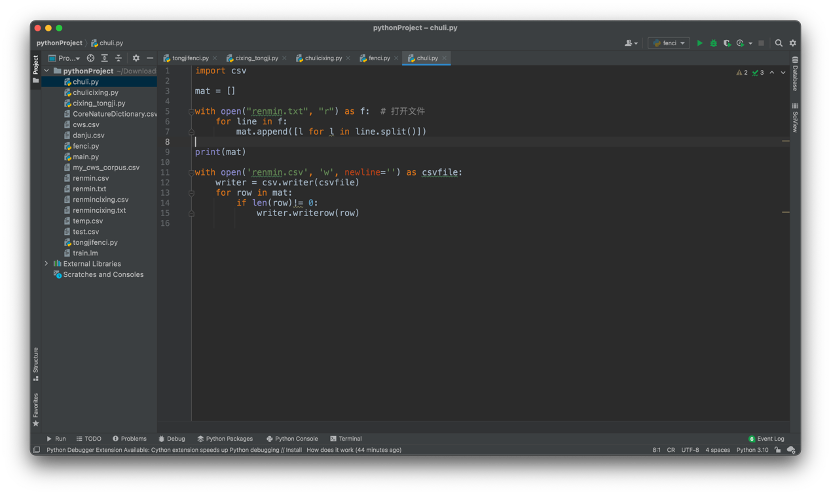Image resolution: width=832 pixels, height=496 pixels.
Task: Select chulicixing.py in project tree
Action: (91, 92)
